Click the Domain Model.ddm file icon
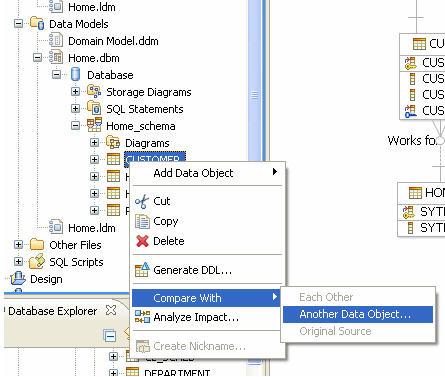This screenshot has width=445, height=377. point(56,40)
